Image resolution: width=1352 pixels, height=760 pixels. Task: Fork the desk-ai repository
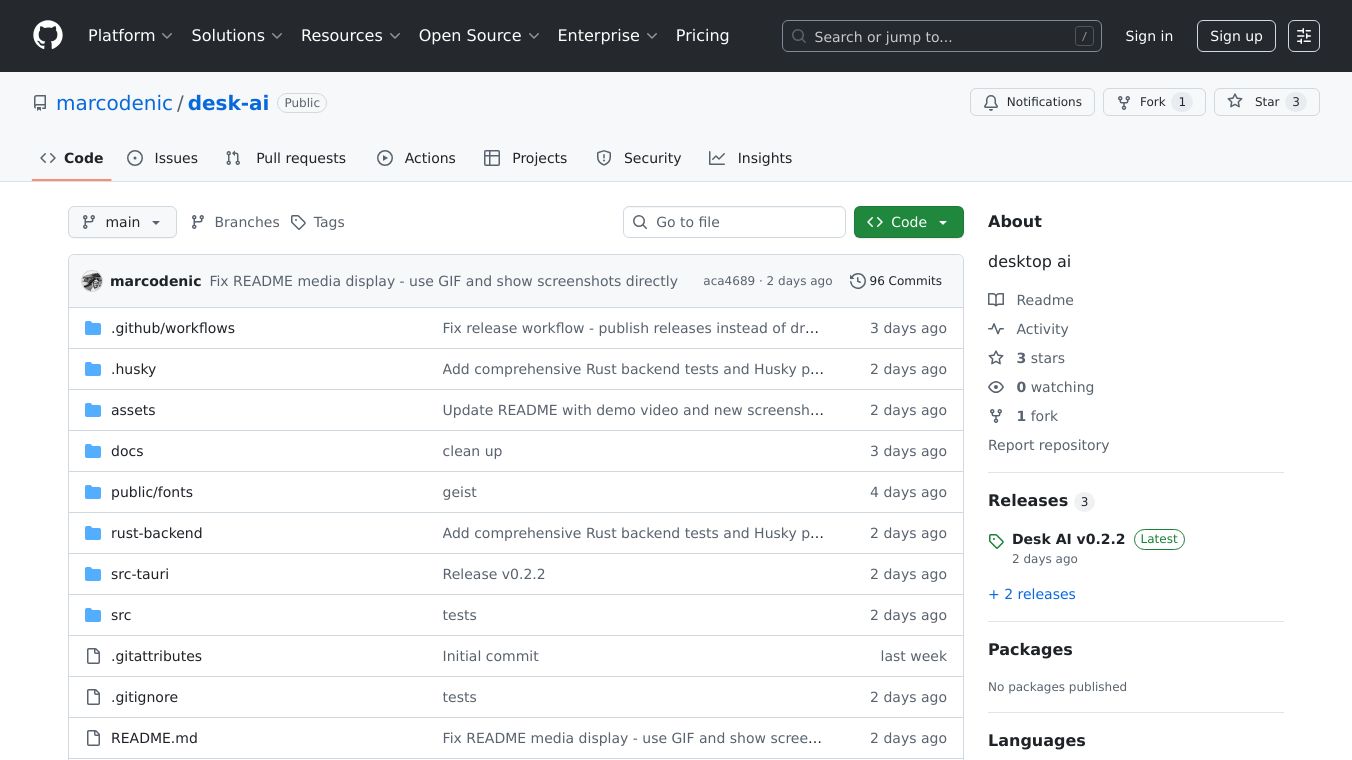point(1153,102)
